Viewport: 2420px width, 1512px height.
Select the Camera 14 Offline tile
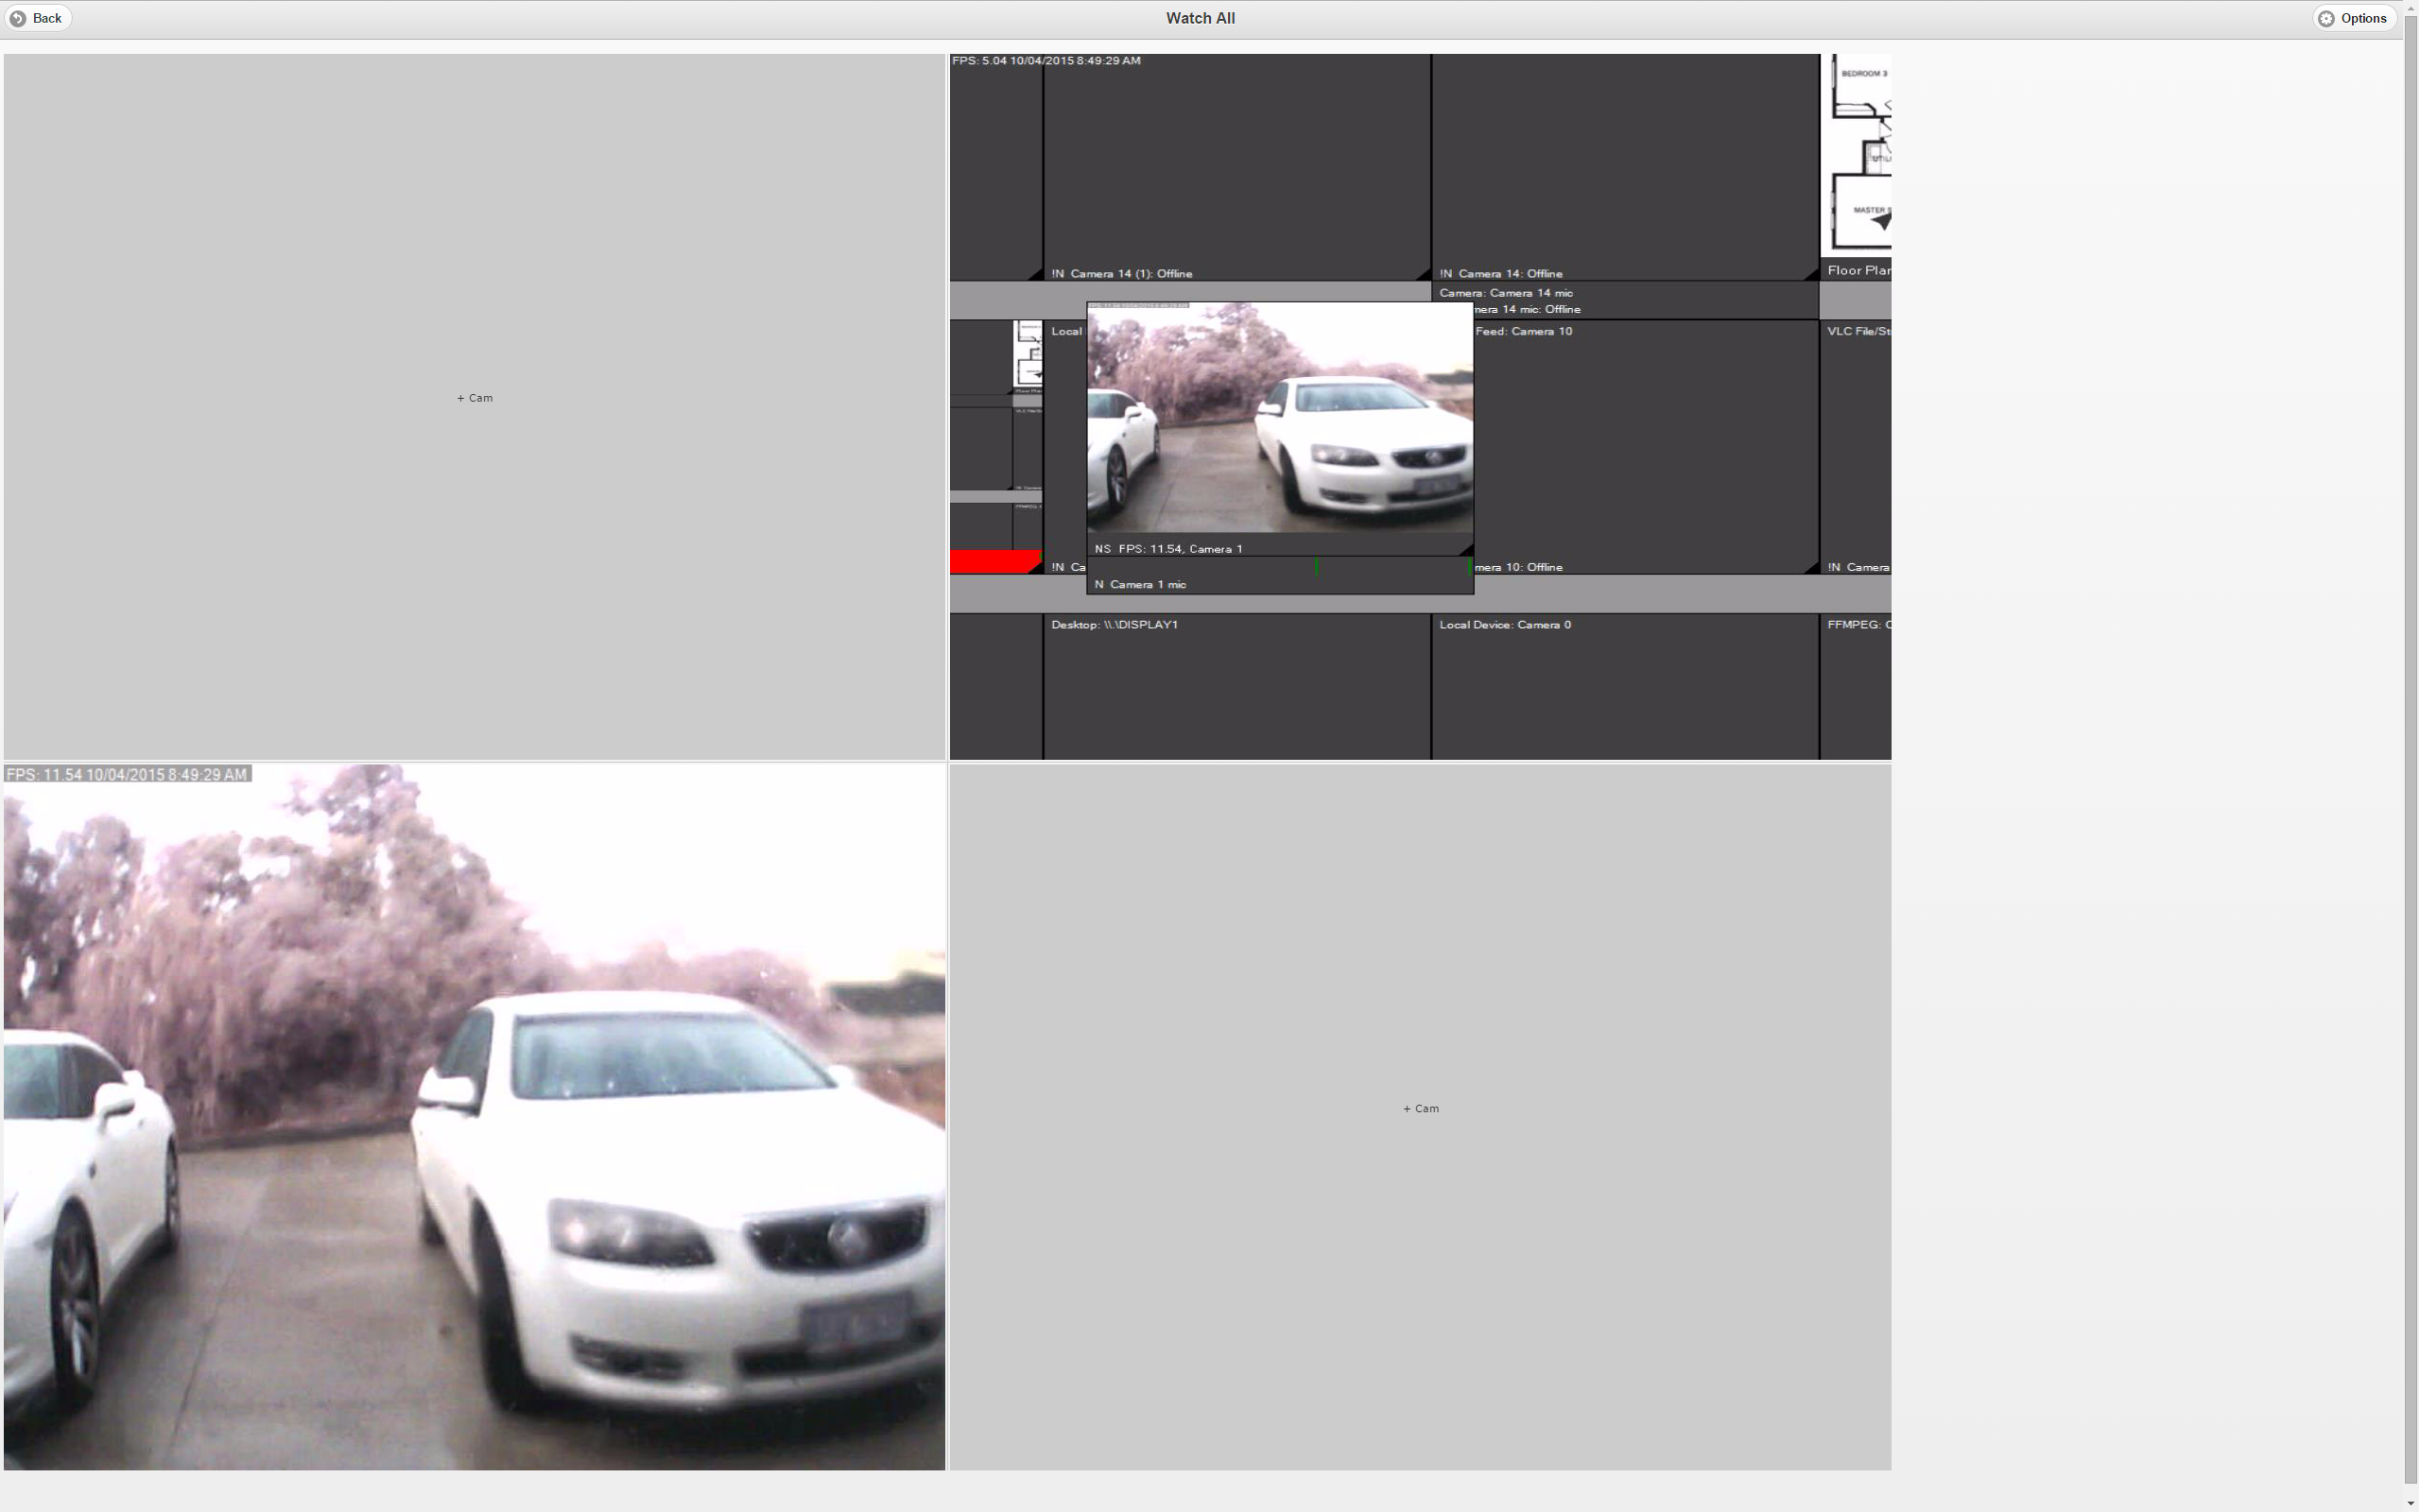point(1624,165)
